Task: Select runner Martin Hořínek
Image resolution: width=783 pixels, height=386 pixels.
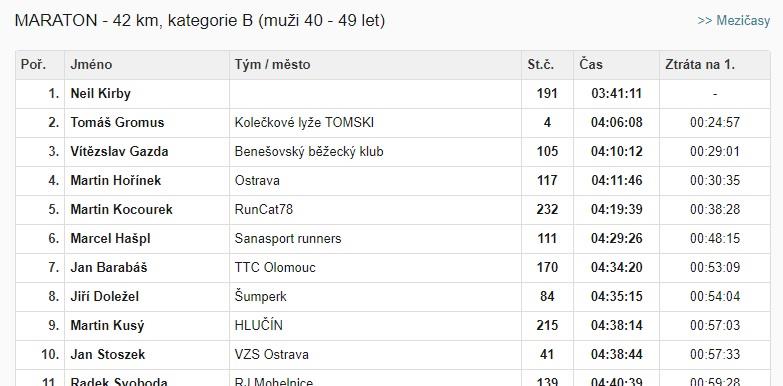Action: point(116,181)
